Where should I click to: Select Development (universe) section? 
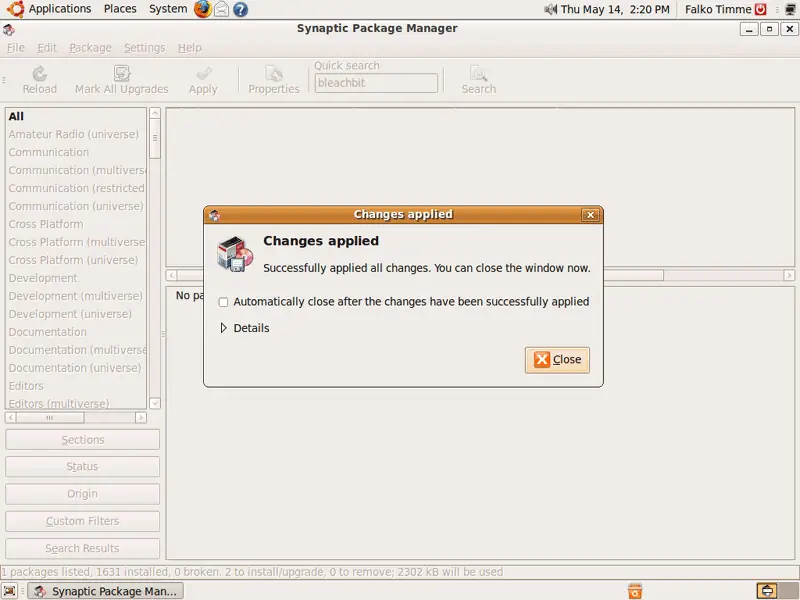tap(77, 314)
